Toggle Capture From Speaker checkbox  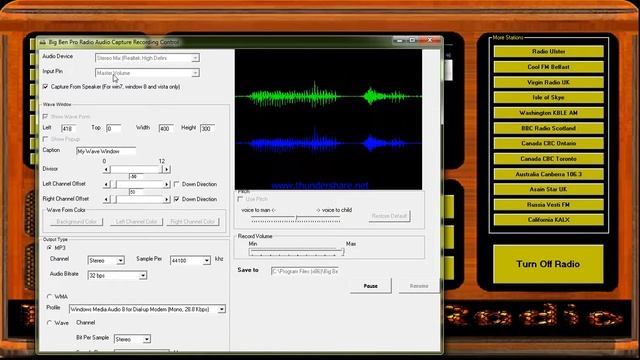45,87
